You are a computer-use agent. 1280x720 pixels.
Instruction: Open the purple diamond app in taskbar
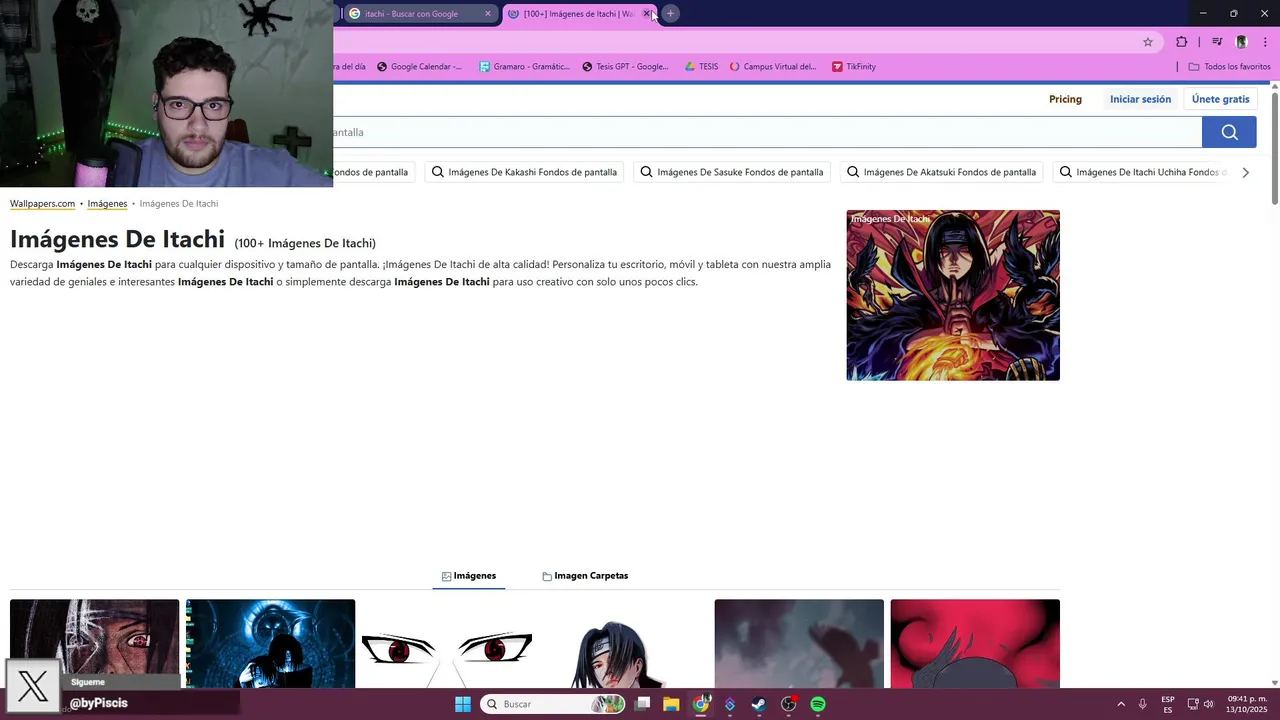click(x=730, y=704)
